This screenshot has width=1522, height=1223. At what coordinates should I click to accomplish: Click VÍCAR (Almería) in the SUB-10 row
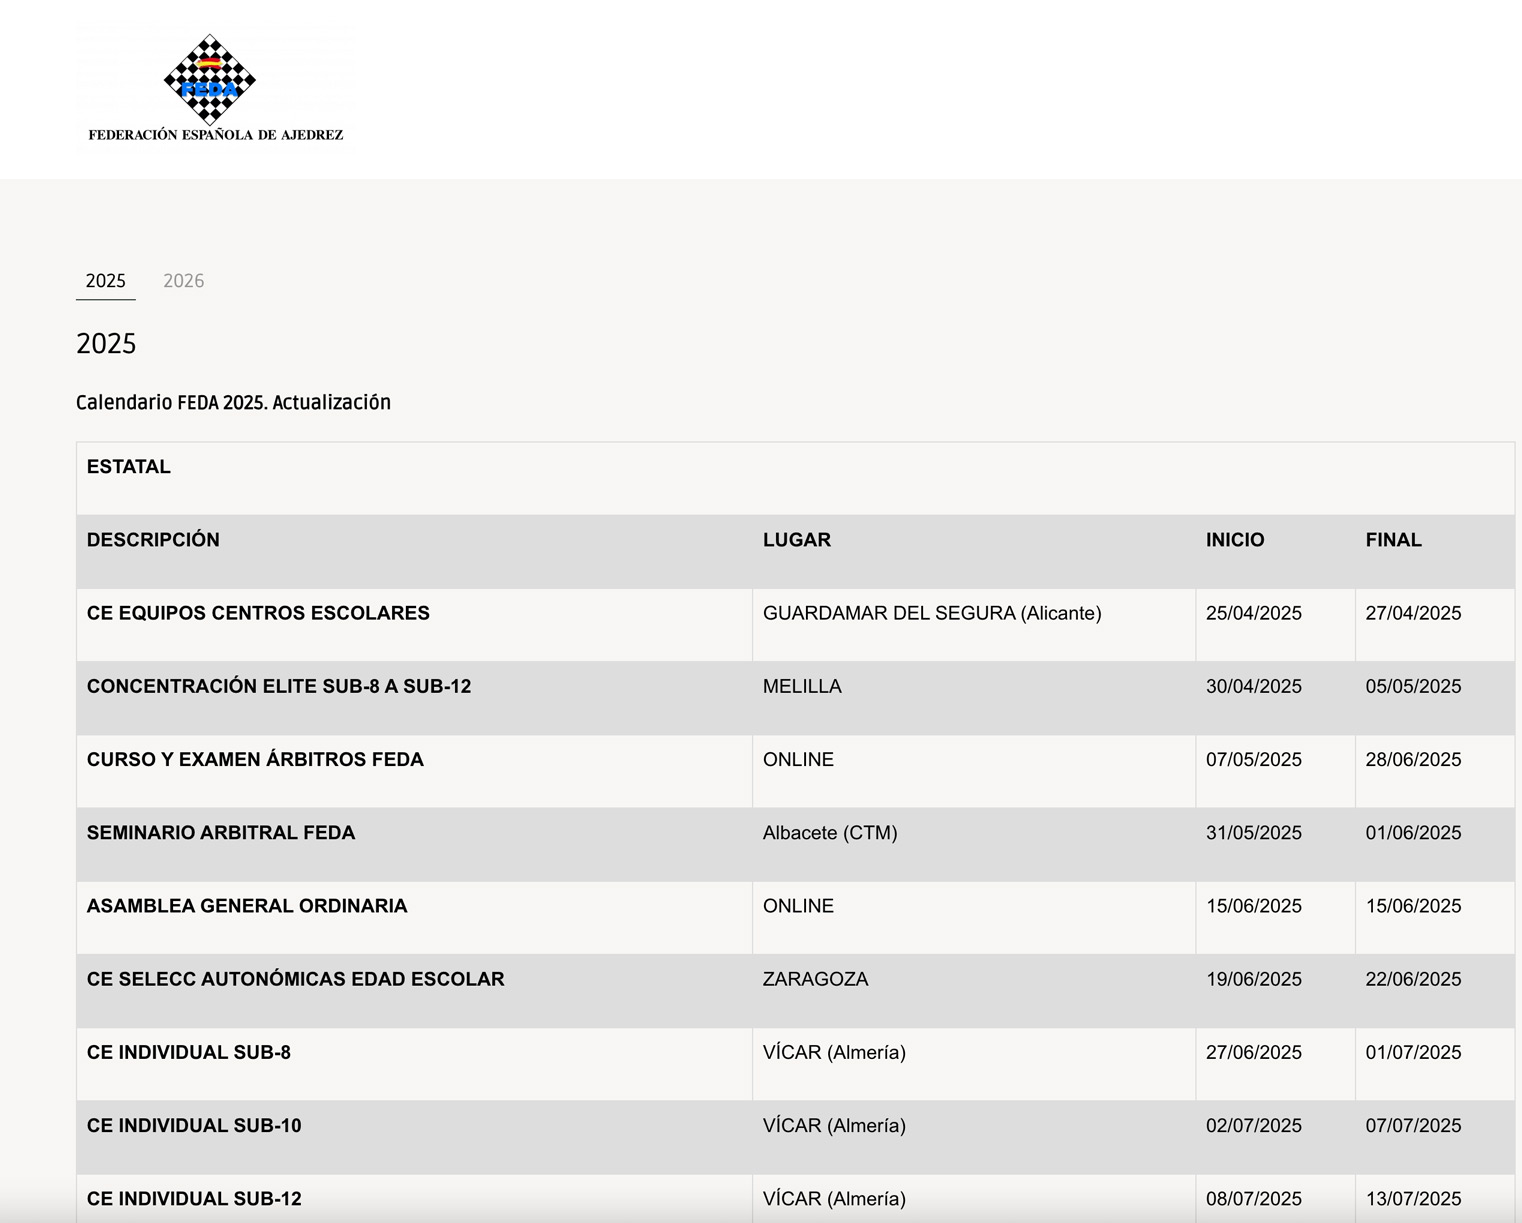834,1124
